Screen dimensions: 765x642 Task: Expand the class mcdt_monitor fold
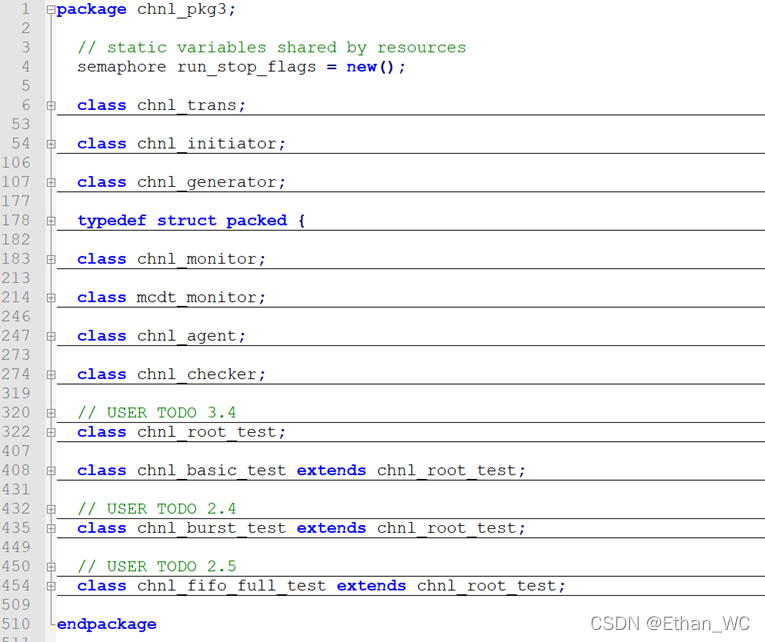pyautogui.click(x=51, y=298)
